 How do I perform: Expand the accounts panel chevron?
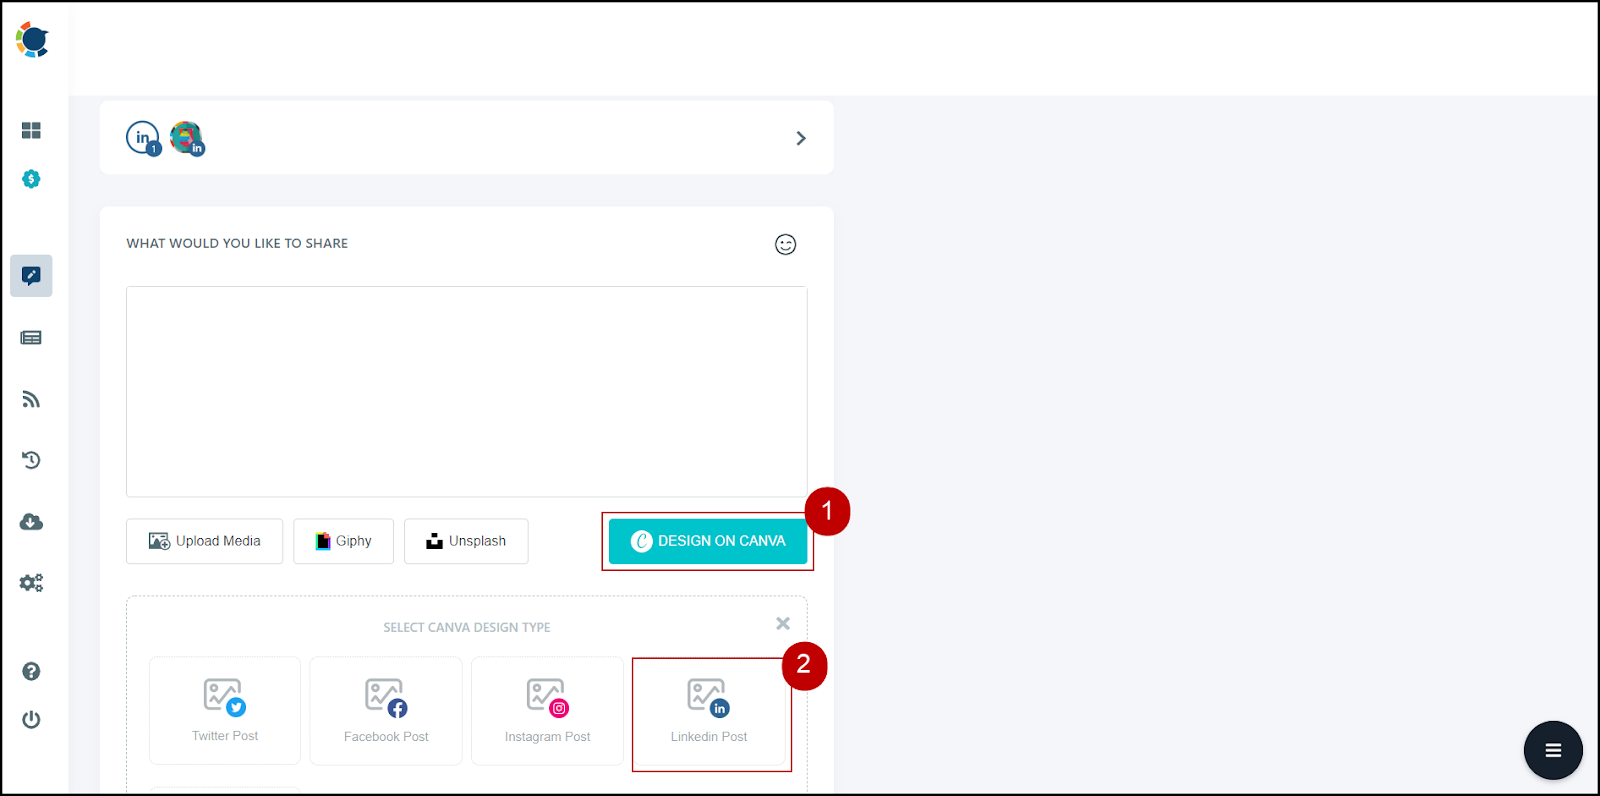(x=800, y=138)
